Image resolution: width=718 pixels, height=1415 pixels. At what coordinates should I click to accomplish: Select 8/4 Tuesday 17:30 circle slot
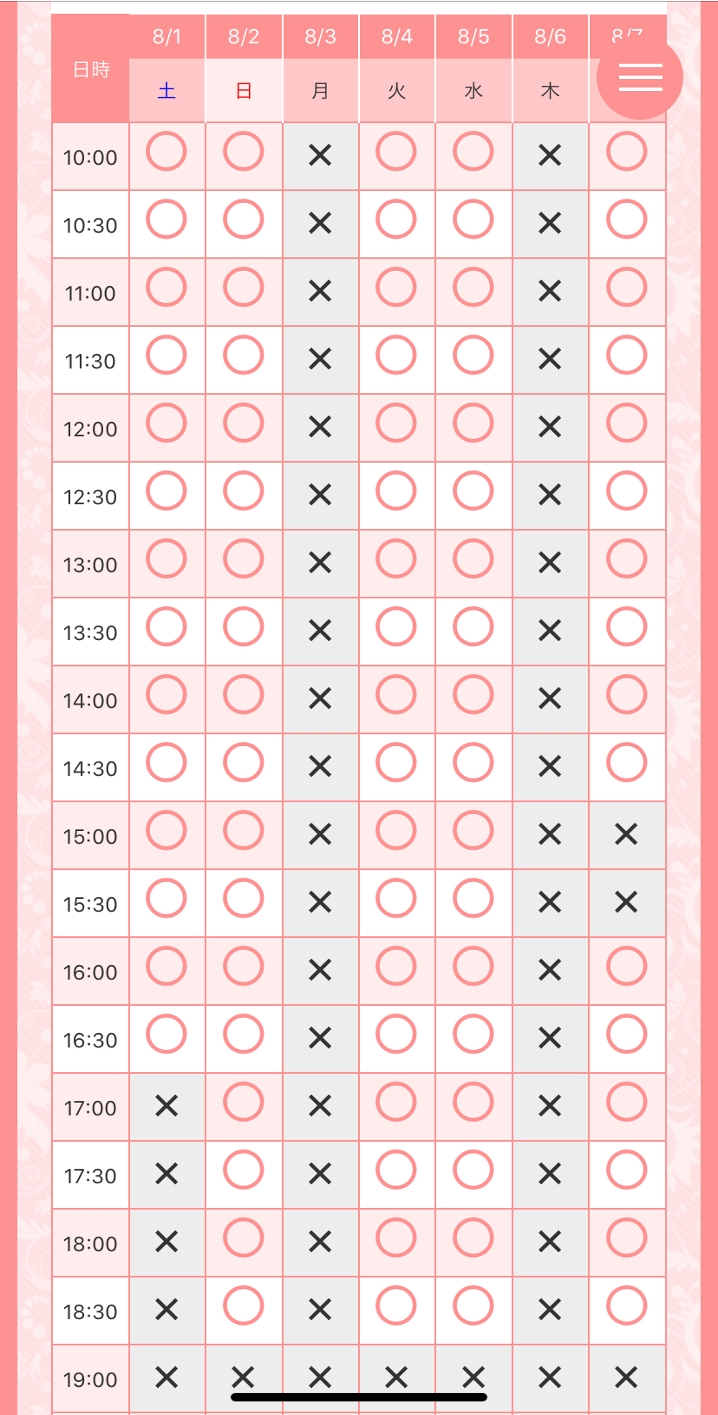pyautogui.click(x=397, y=1170)
